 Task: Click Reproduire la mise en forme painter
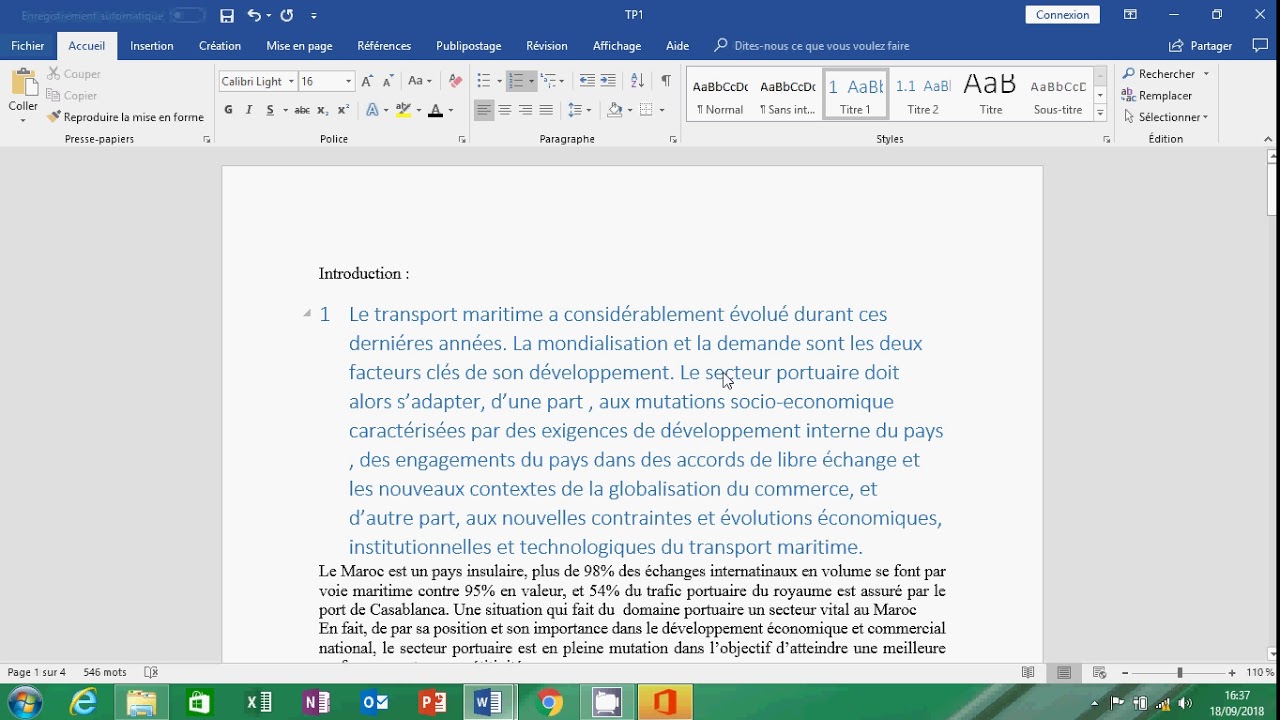click(125, 117)
